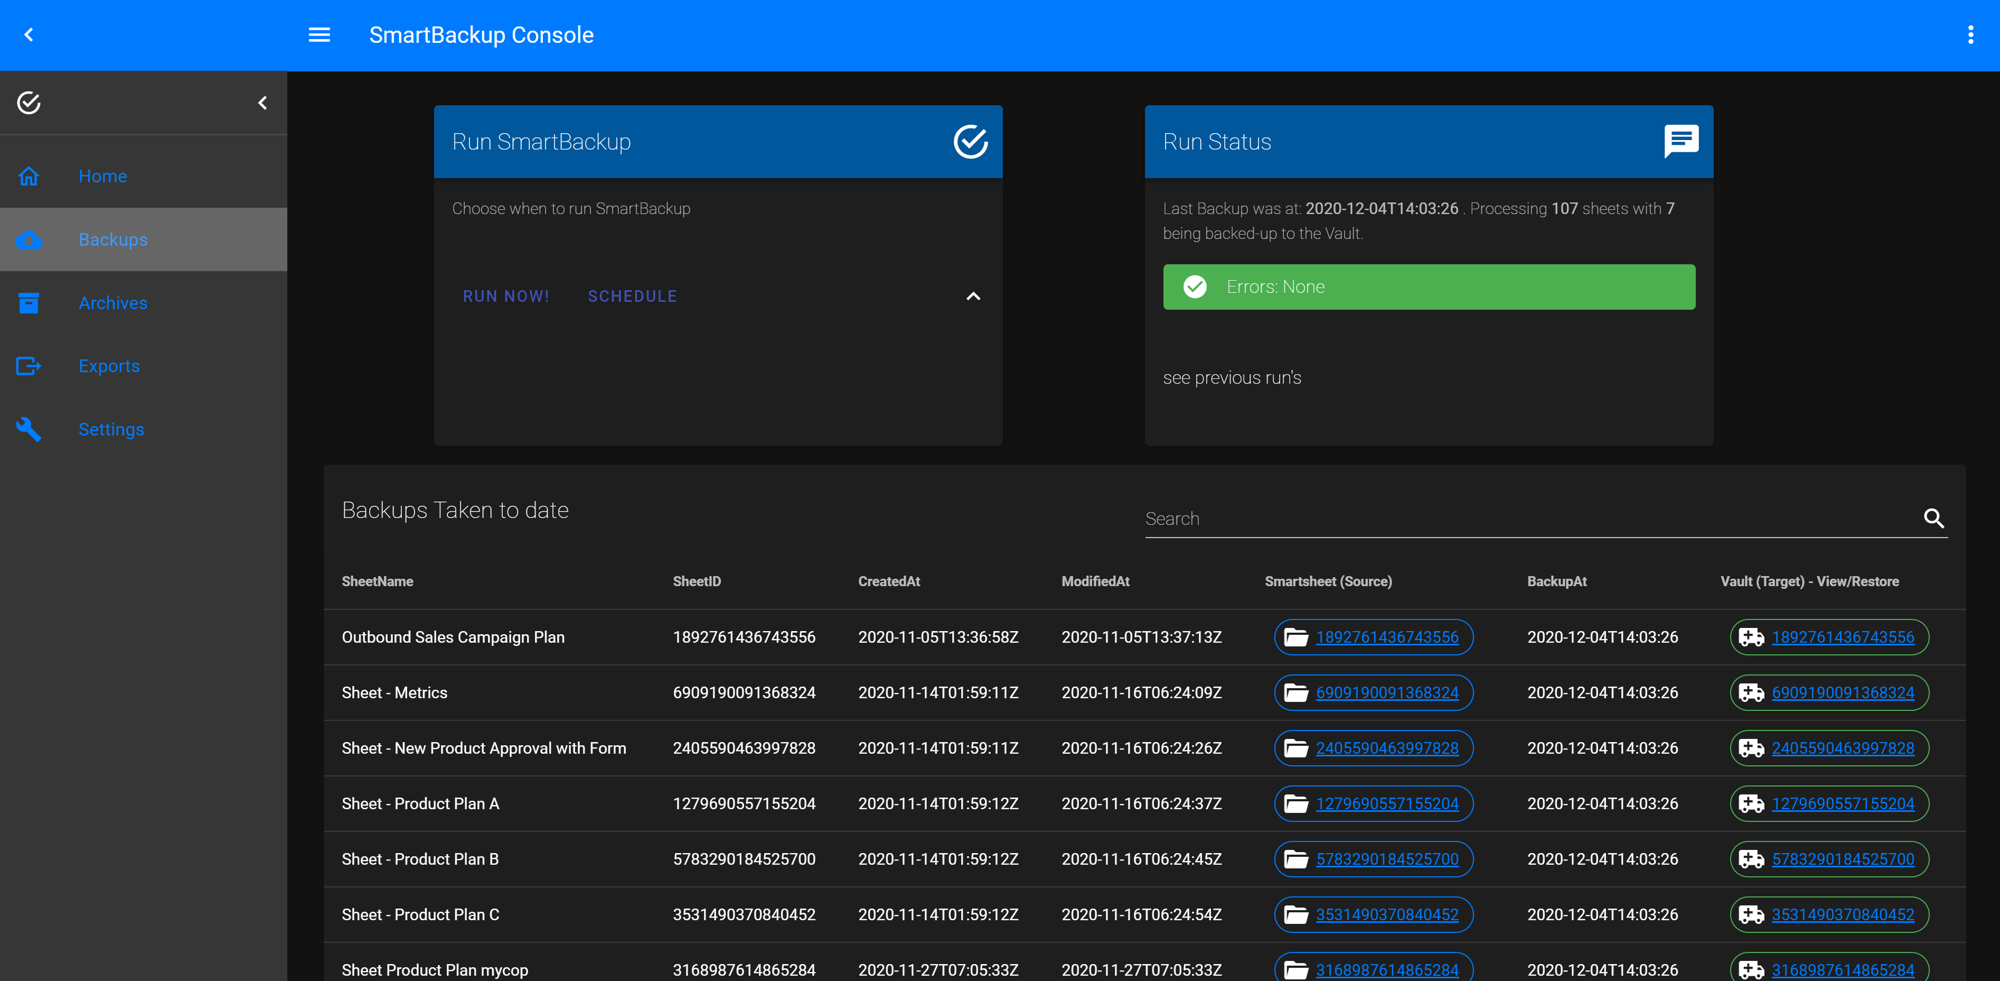Select Sheet - Product Plan B name
Viewport: 2000px width, 981px height.
point(420,859)
